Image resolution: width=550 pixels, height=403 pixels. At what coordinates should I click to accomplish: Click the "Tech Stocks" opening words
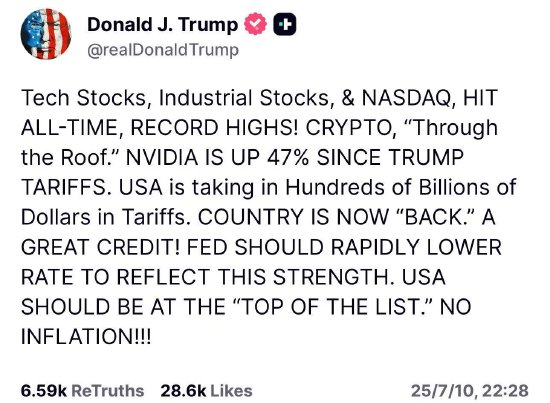pos(83,98)
